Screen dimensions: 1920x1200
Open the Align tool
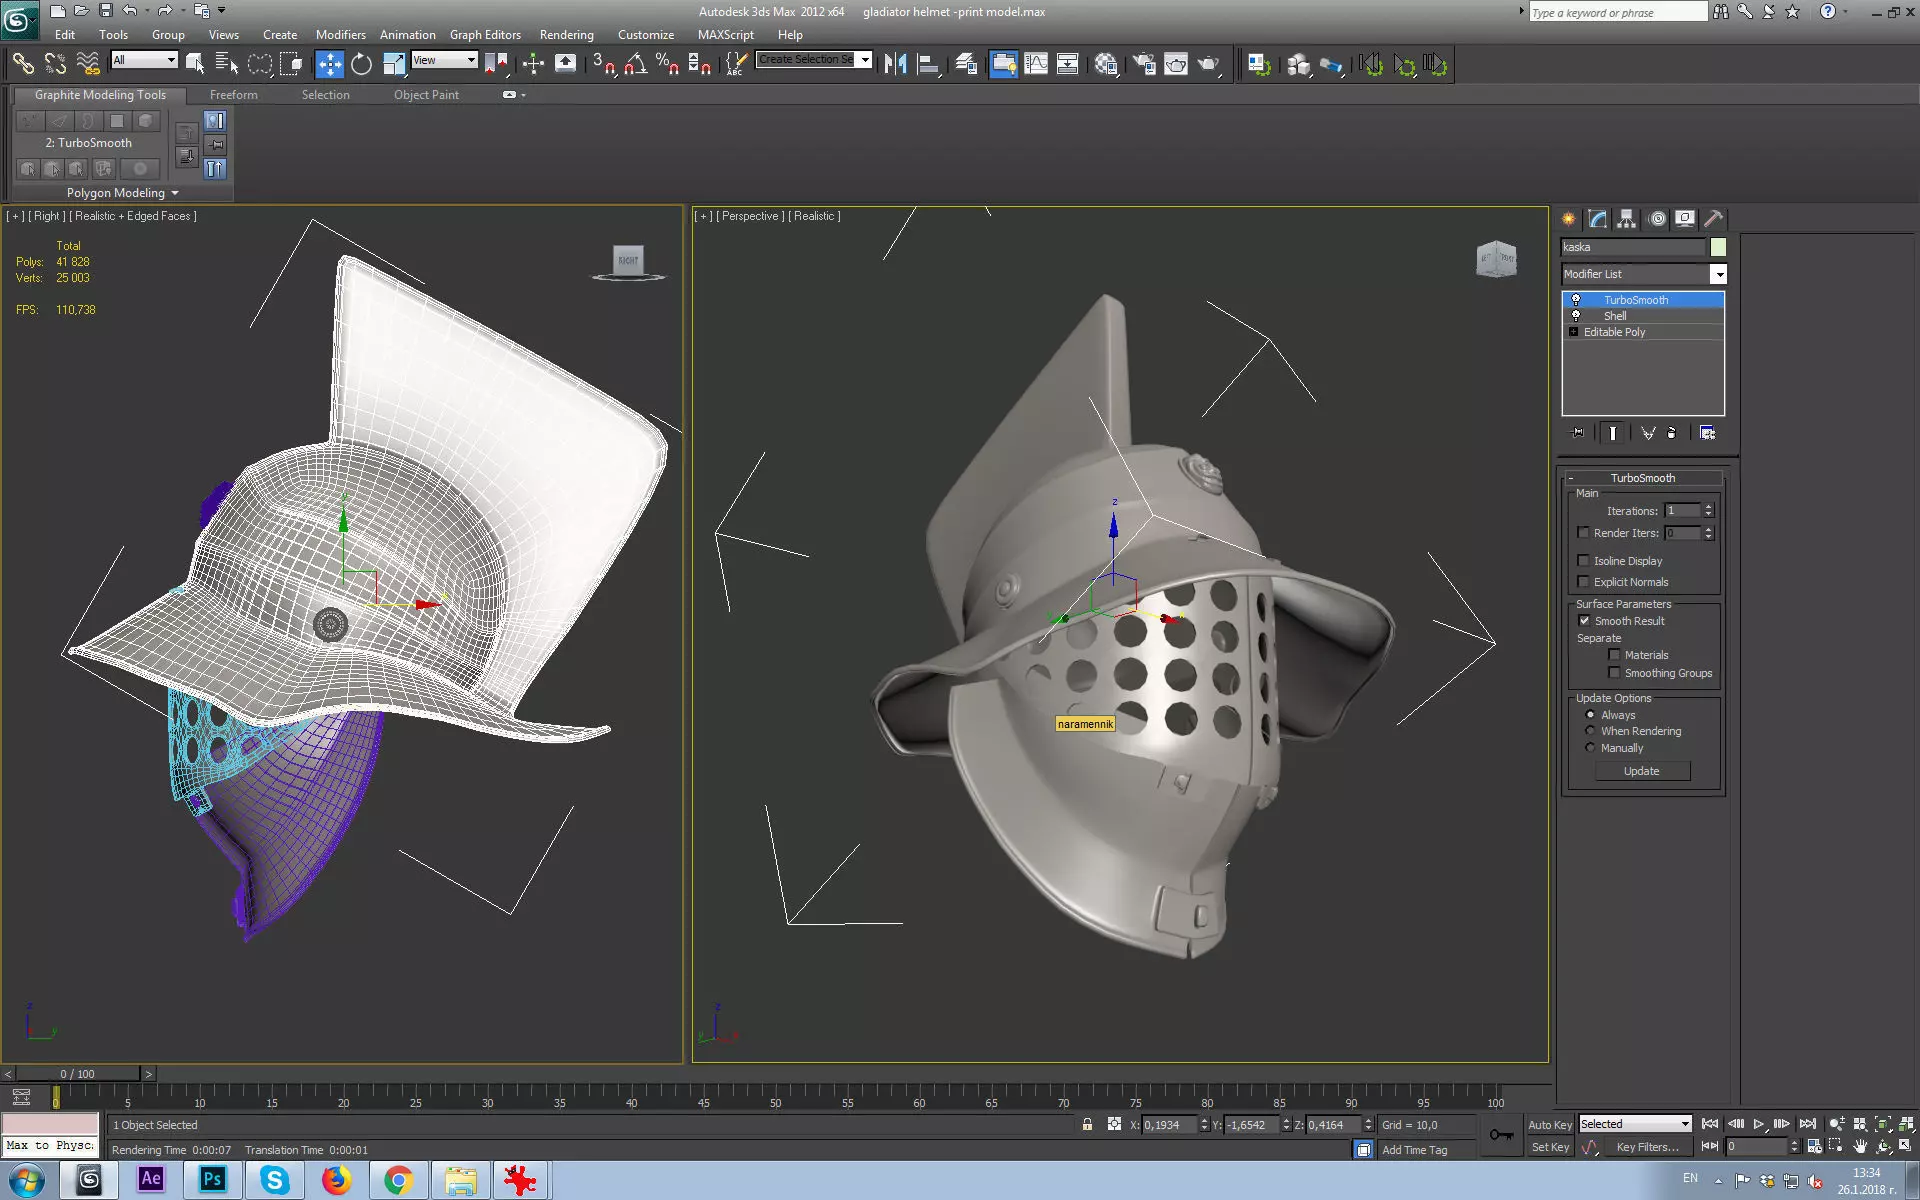pyautogui.click(x=929, y=65)
